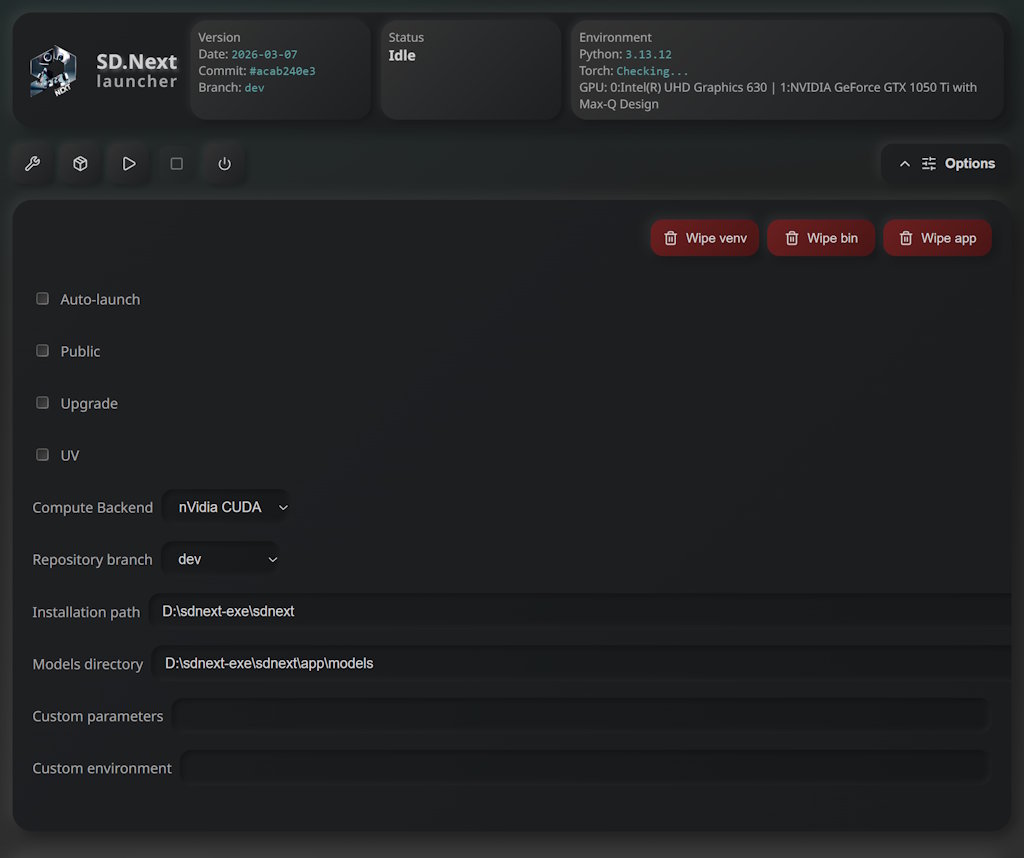Viewport: 1024px width, 858px height.
Task: Click the package box install icon
Action: 80,163
